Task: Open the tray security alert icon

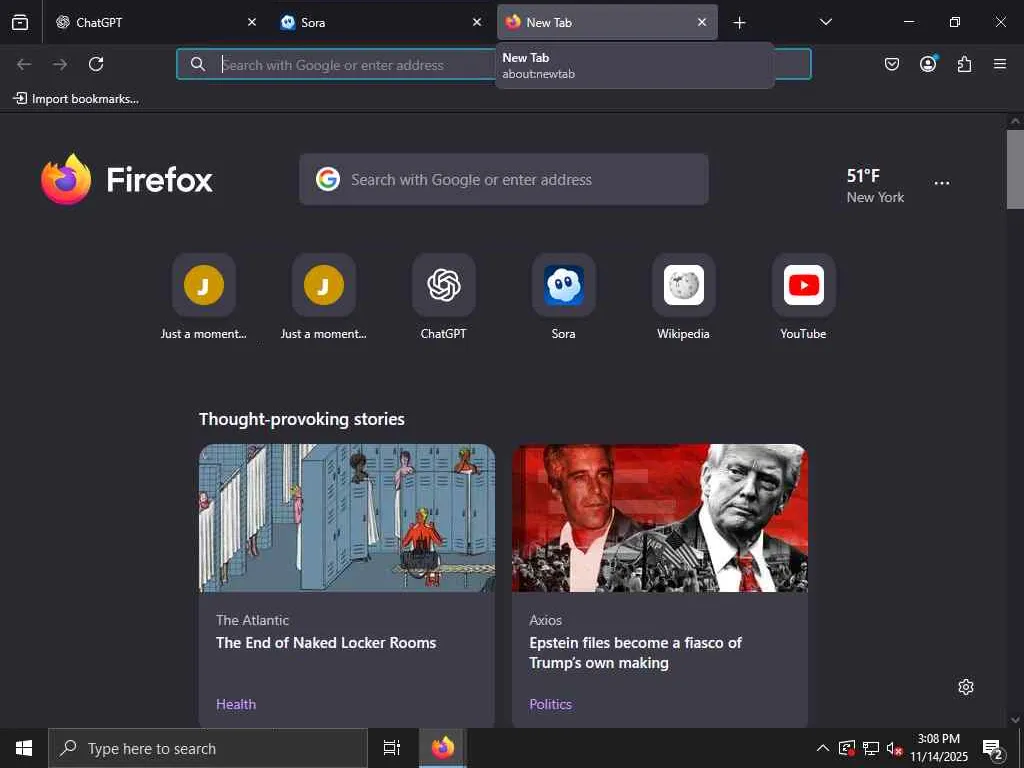Action: tap(846, 748)
